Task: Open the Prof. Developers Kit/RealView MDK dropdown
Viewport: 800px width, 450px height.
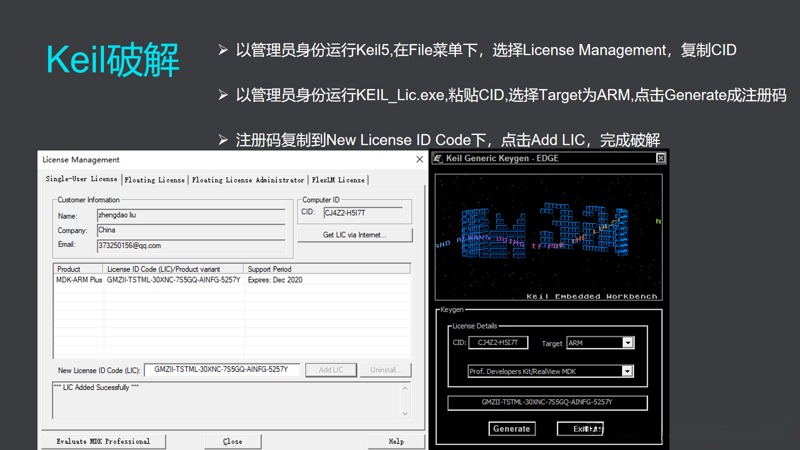Action: point(627,371)
